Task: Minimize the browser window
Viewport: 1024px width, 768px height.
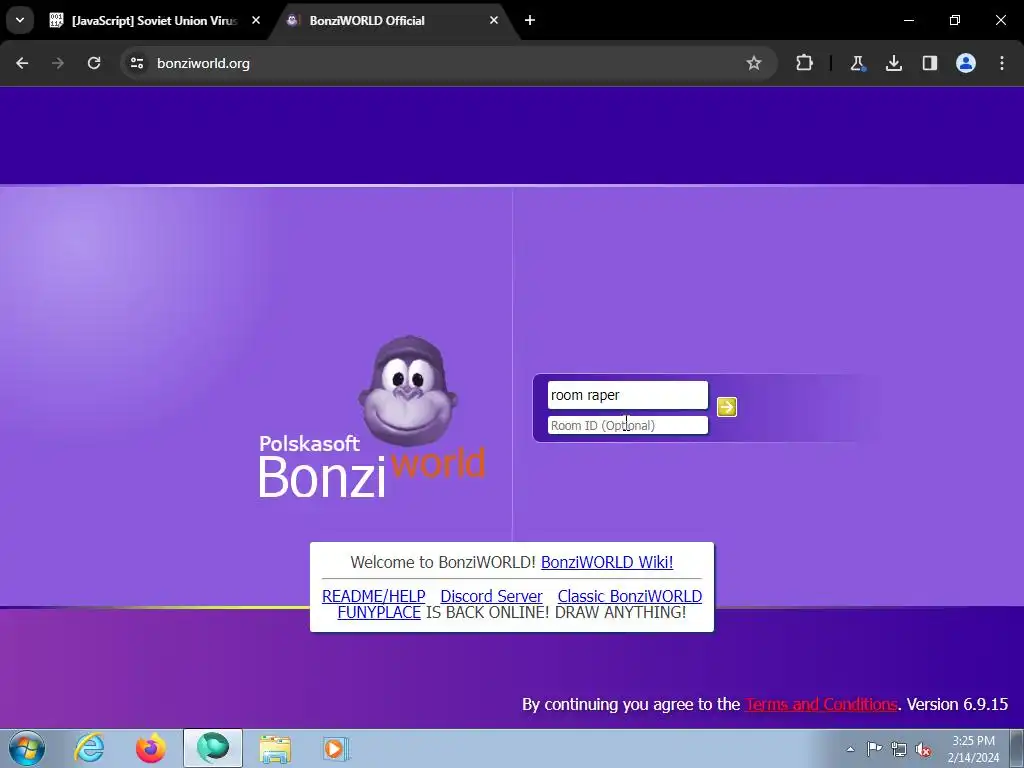Action: click(x=908, y=20)
